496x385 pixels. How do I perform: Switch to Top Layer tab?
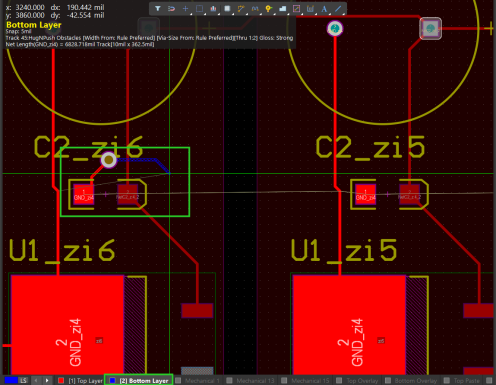(81, 380)
